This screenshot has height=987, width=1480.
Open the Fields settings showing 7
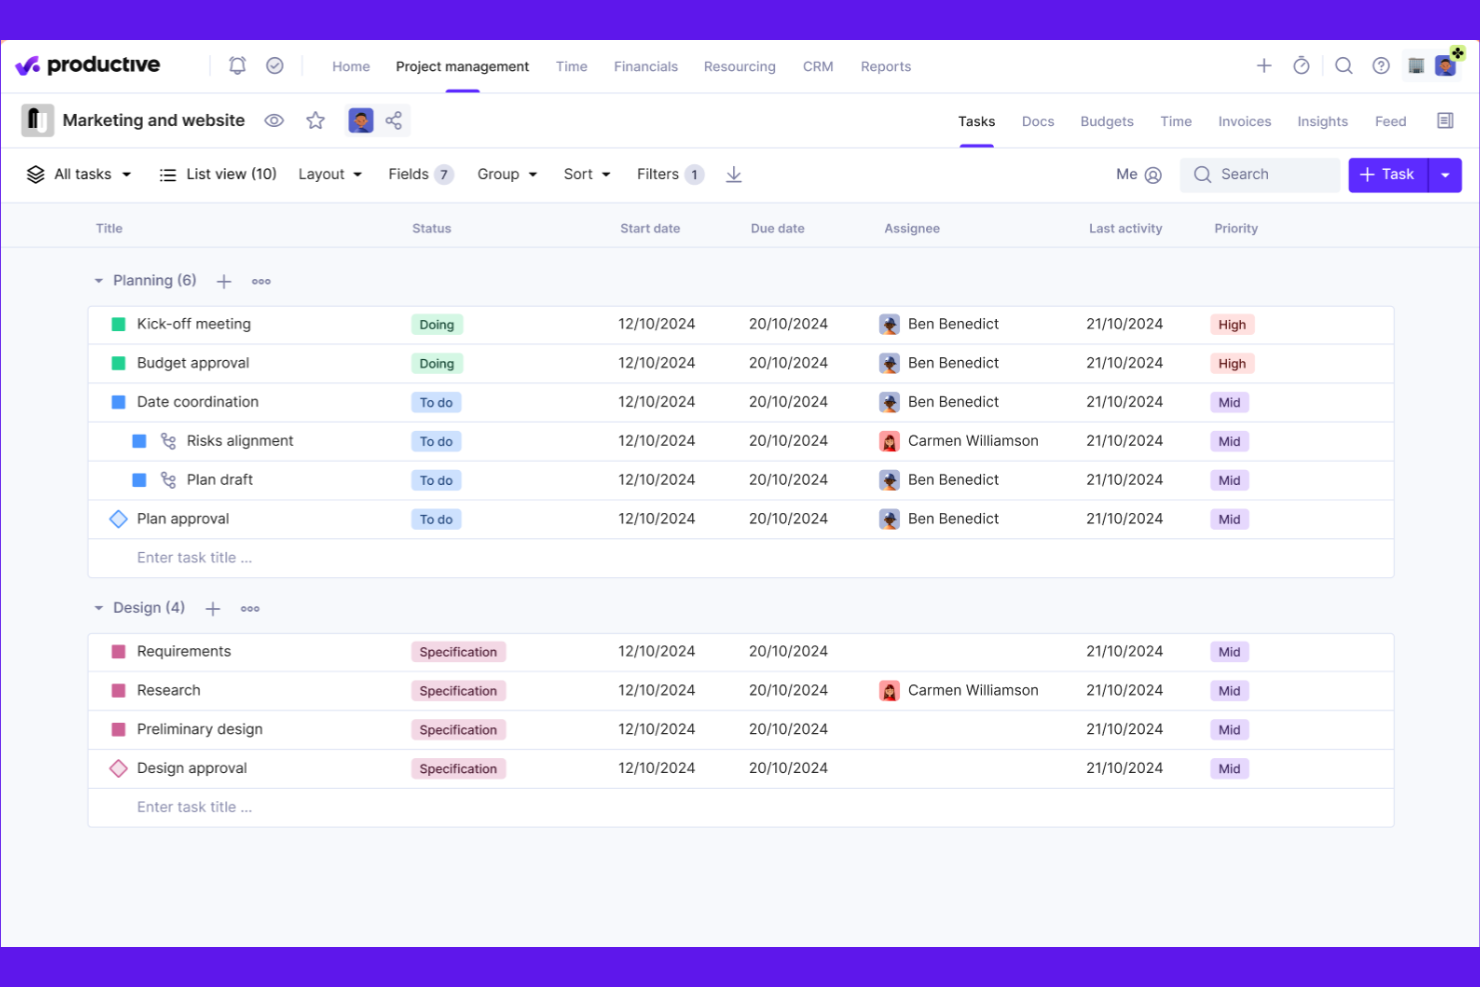coord(419,174)
